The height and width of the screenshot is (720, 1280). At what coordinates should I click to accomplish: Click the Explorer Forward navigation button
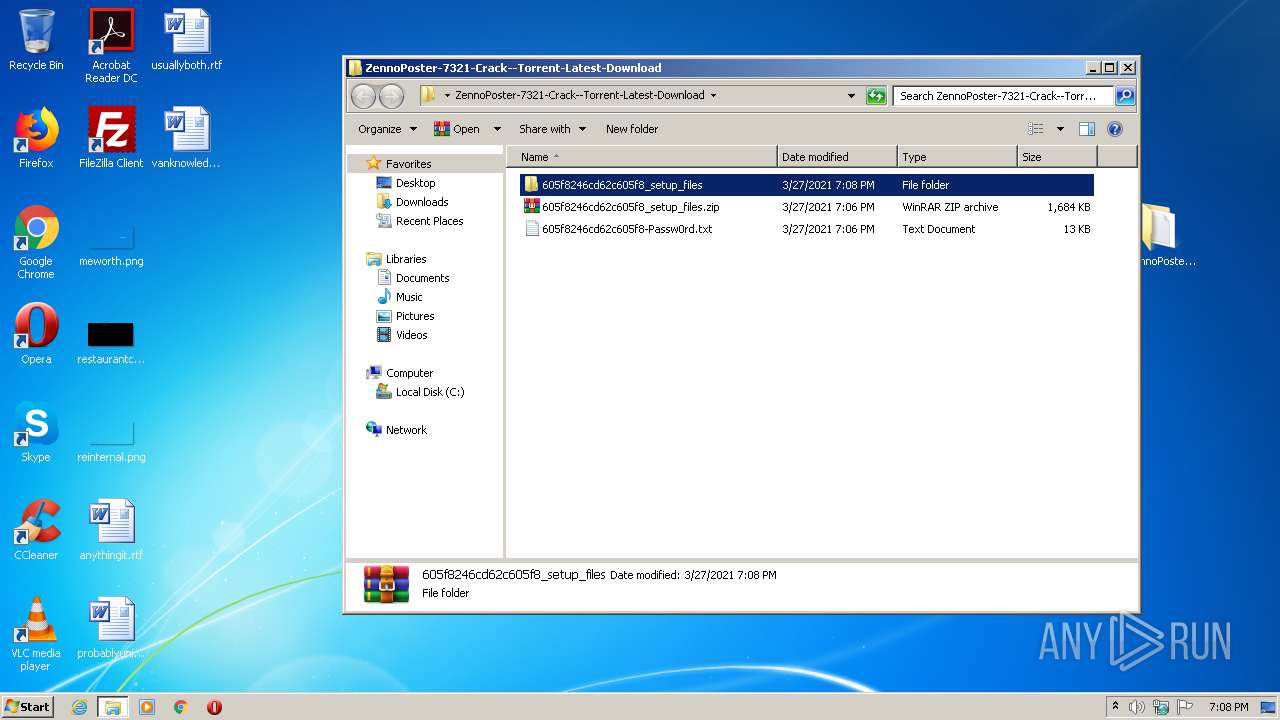coord(391,96)
